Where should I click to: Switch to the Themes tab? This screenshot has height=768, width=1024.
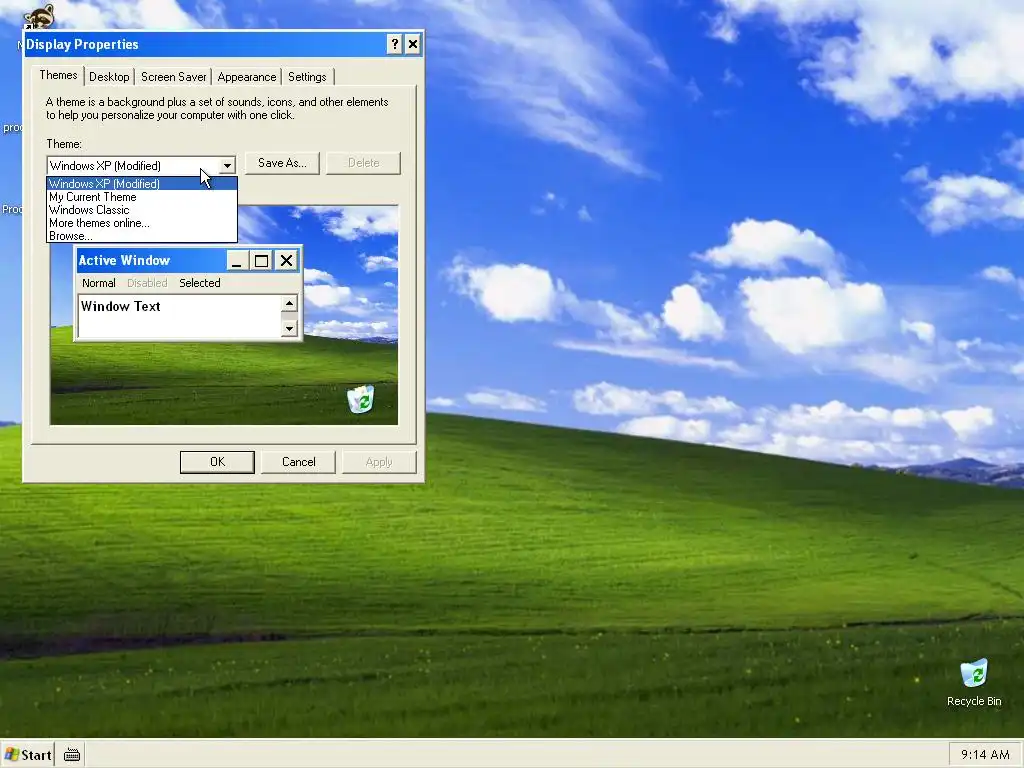pos(58,75)
